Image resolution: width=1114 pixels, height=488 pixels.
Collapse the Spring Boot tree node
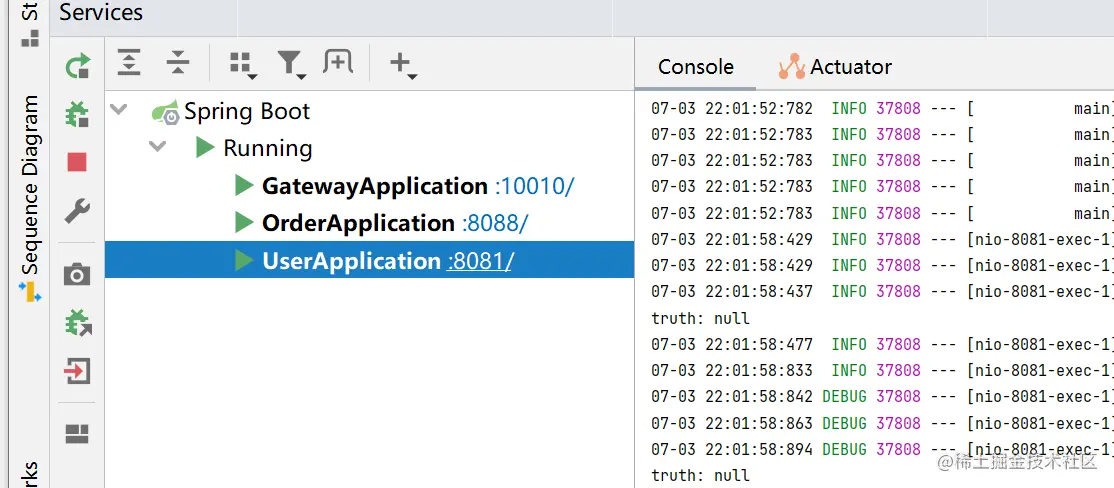[x=119, y=110]
